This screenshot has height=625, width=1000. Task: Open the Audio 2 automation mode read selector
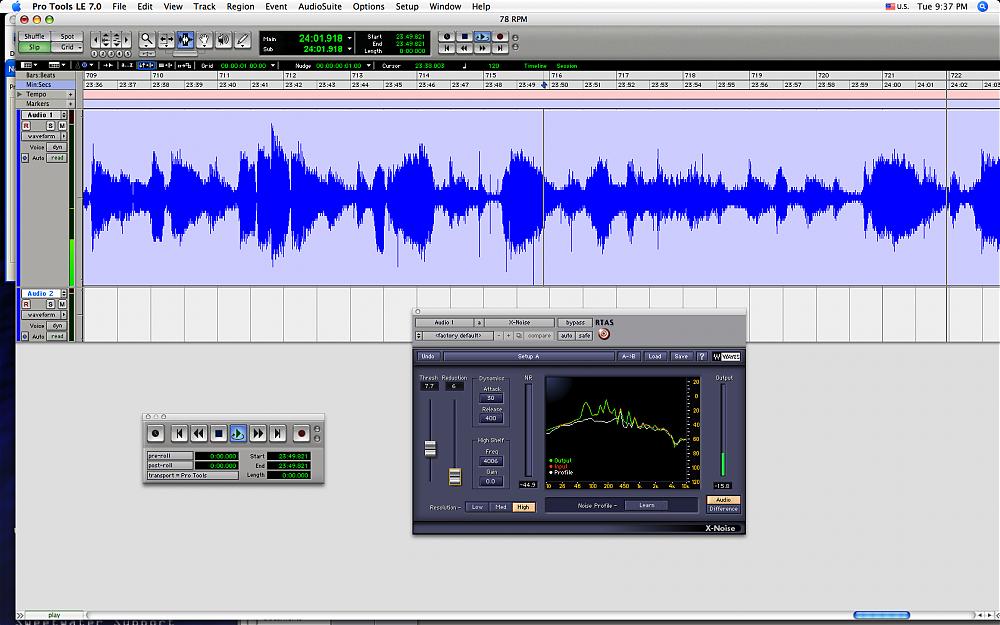(x=57, y=336)
